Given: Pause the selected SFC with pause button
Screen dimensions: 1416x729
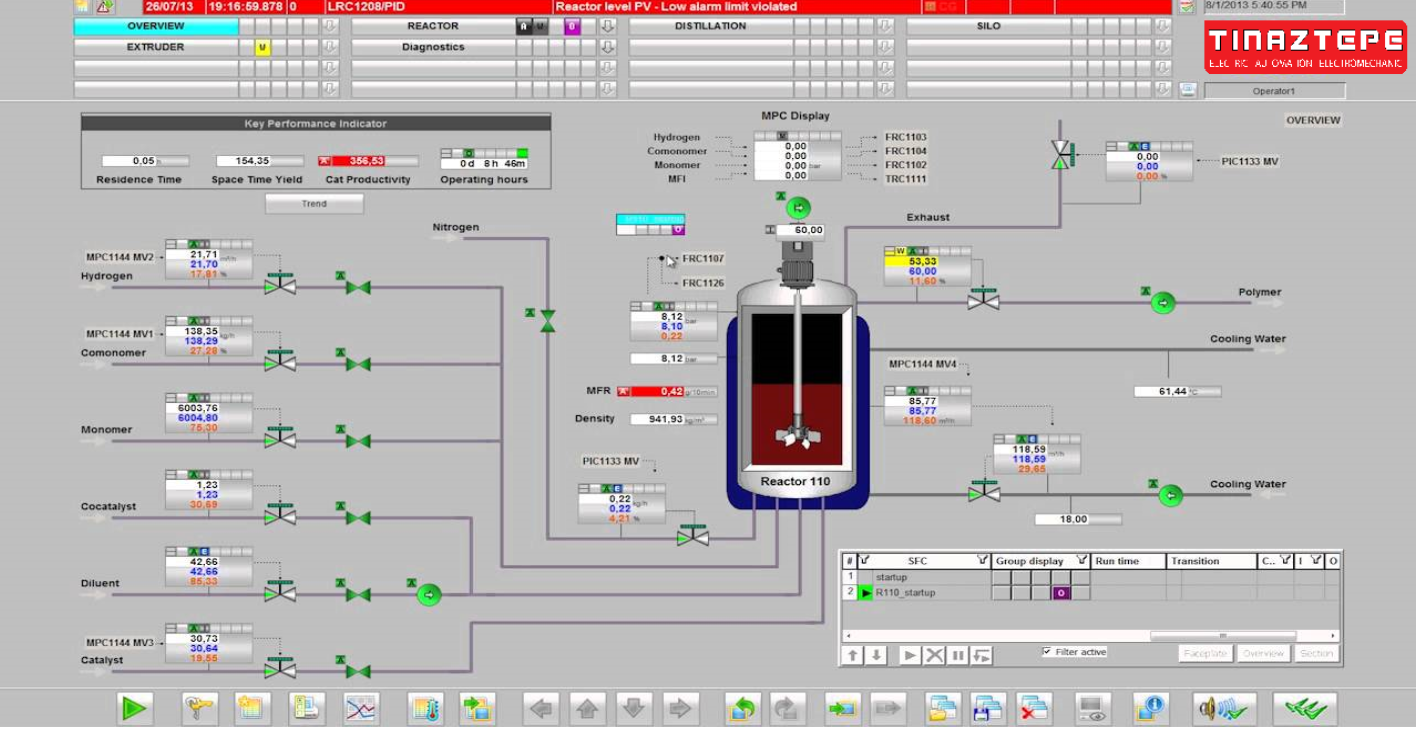Looking at the screenshot, I should pos(959,656).
